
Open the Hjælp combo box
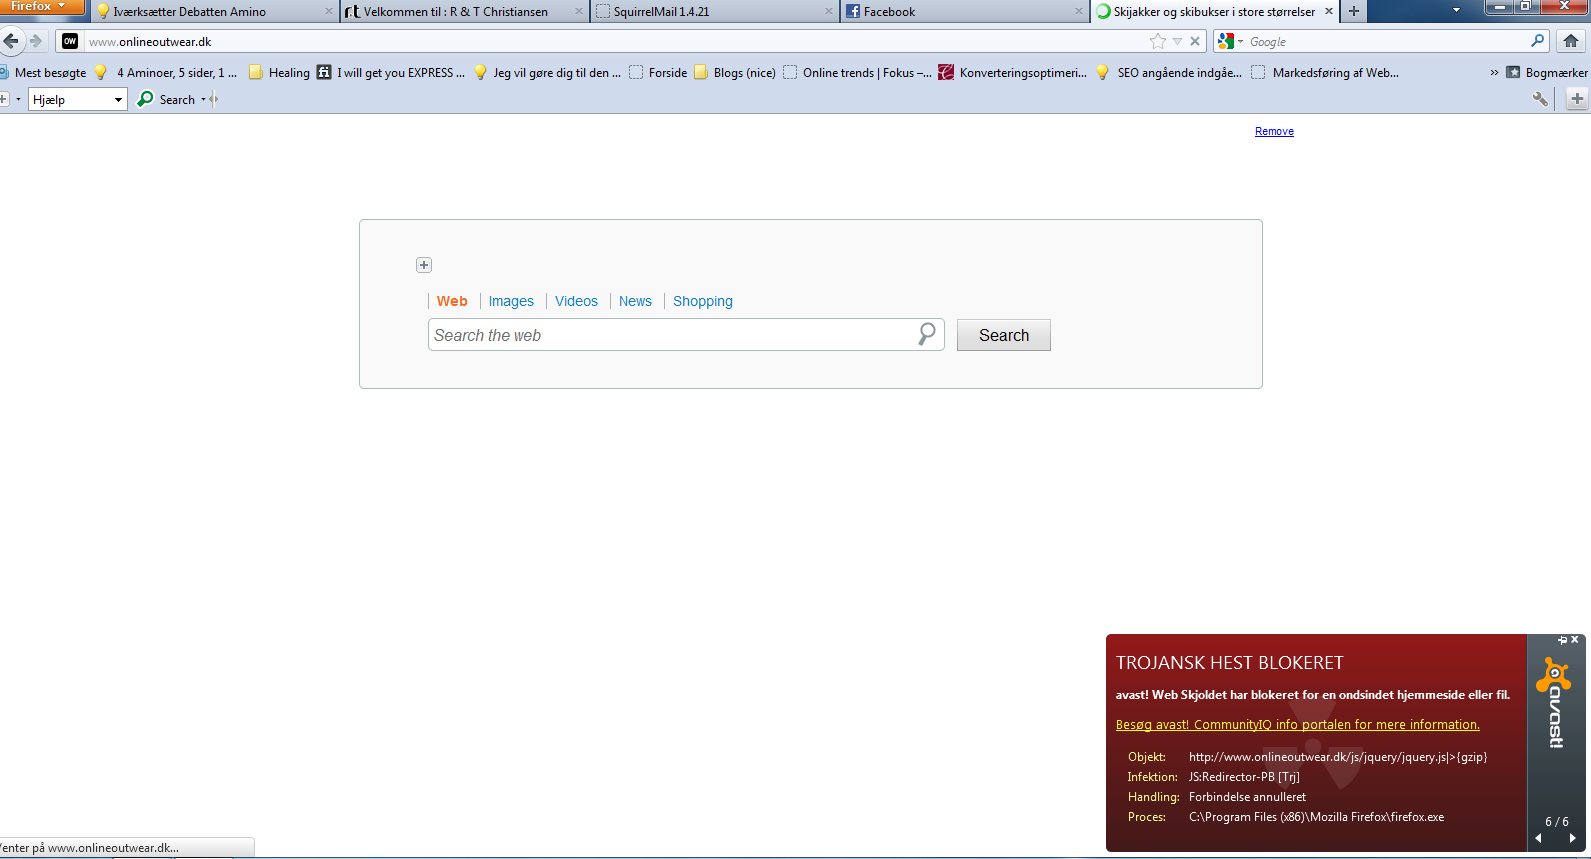click(x=78, y=99)
